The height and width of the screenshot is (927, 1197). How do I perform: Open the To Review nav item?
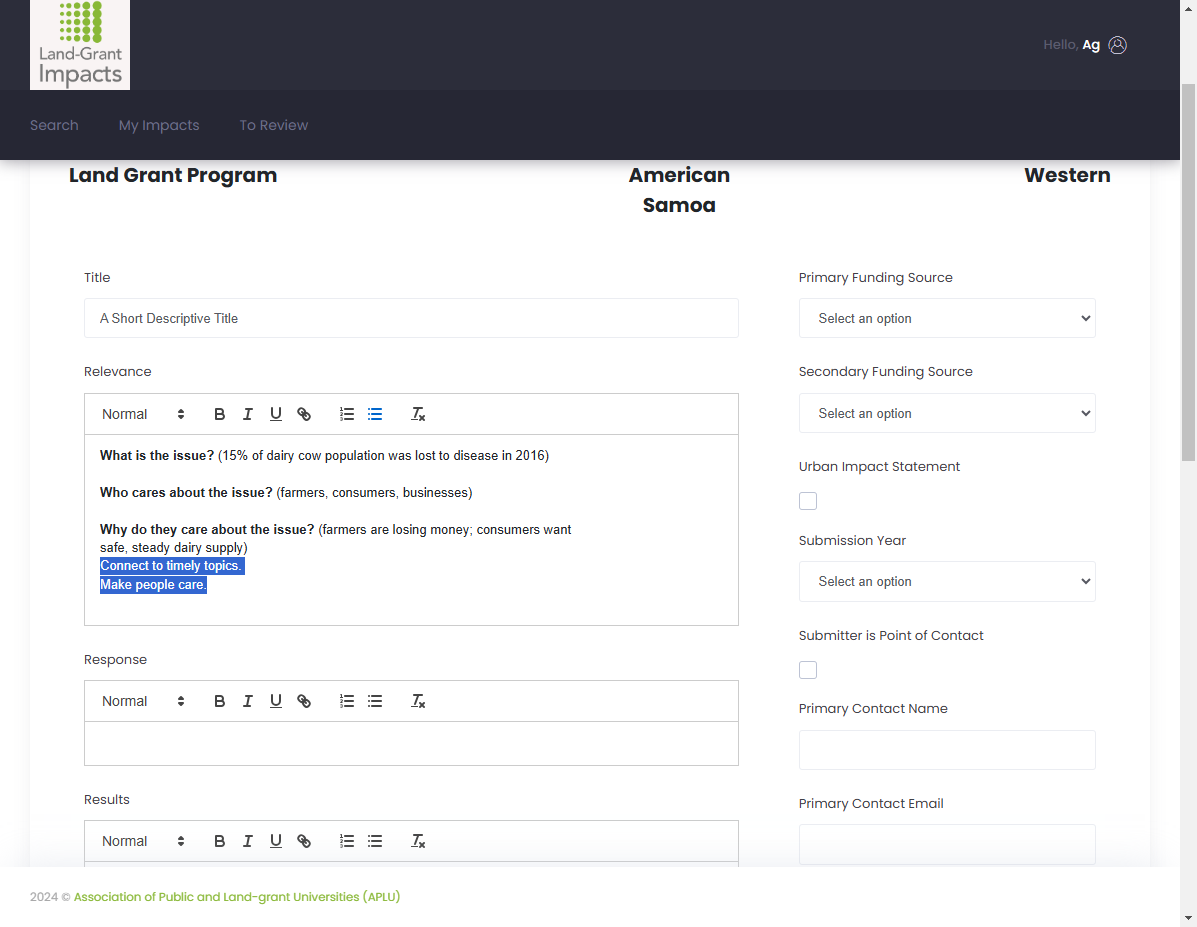click(274, 125)
